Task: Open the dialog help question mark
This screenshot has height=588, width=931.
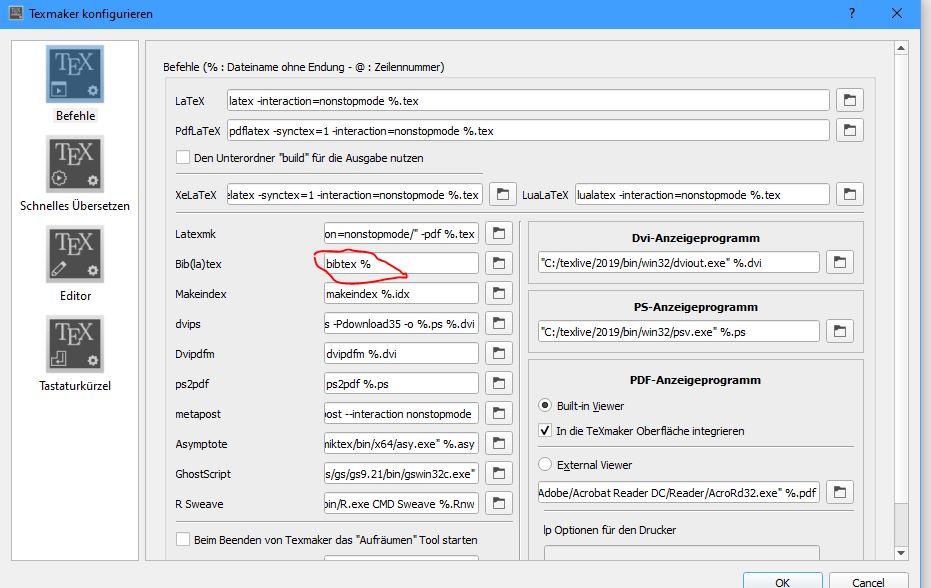Action: coord(851,13)
